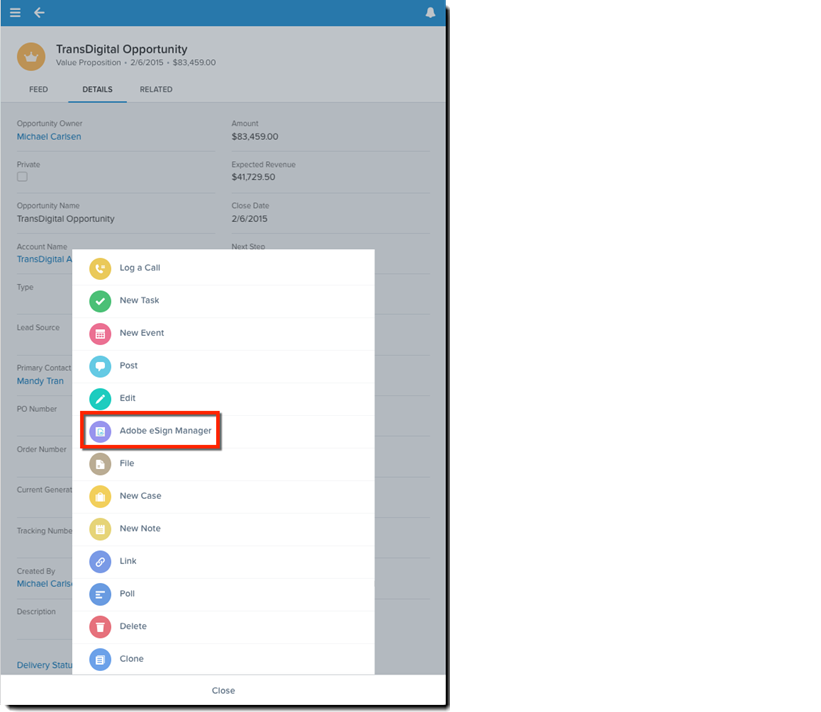Open the notifications bell
The height and width of the screenshot is (712, 821).
(430, 13)
